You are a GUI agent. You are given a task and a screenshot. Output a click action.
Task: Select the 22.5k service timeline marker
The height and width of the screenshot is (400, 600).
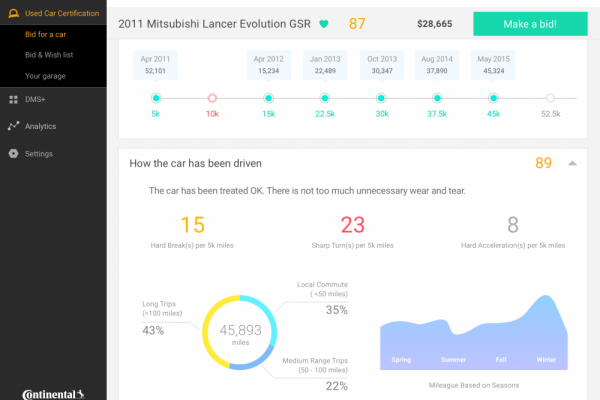325,98
